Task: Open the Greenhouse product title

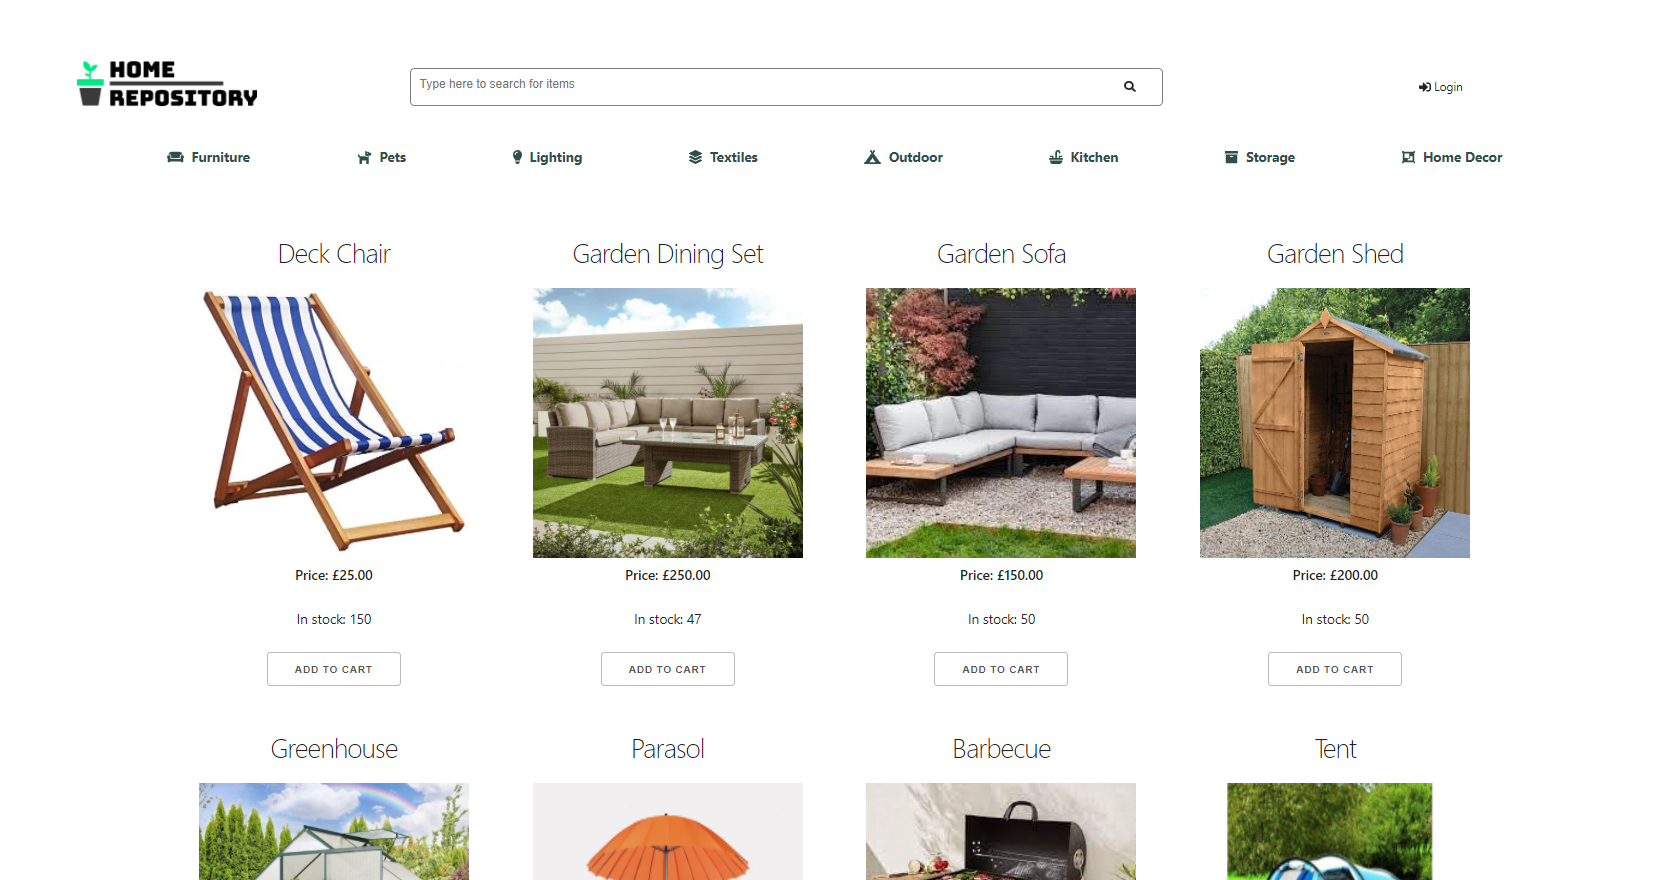Action: click(x=334, y=749)
